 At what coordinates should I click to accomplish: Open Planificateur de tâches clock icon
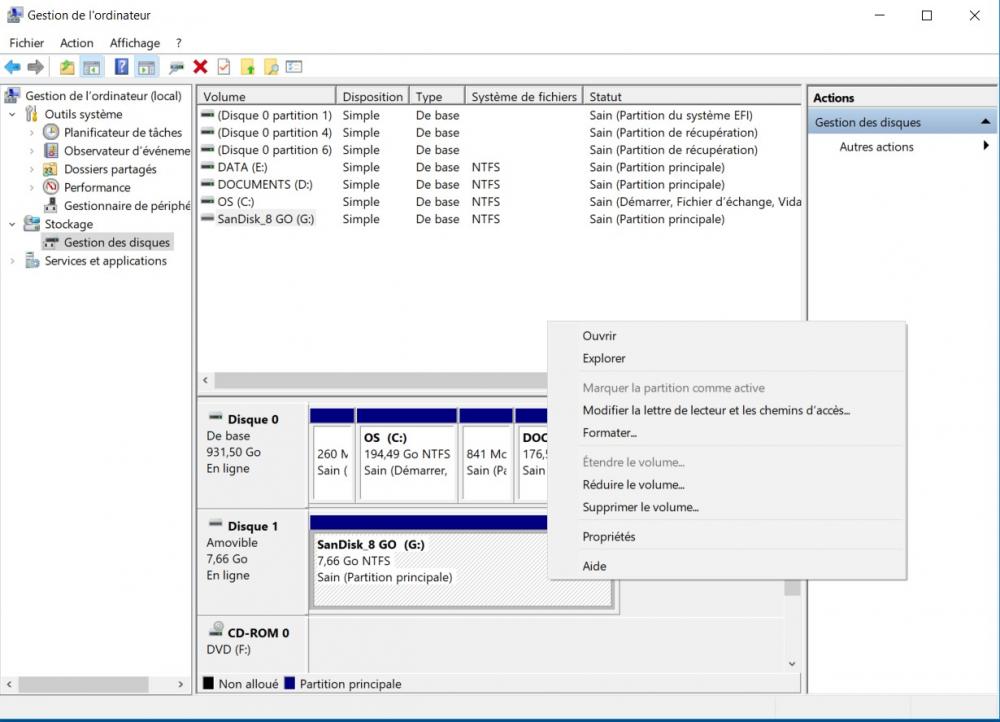[51, 132]
